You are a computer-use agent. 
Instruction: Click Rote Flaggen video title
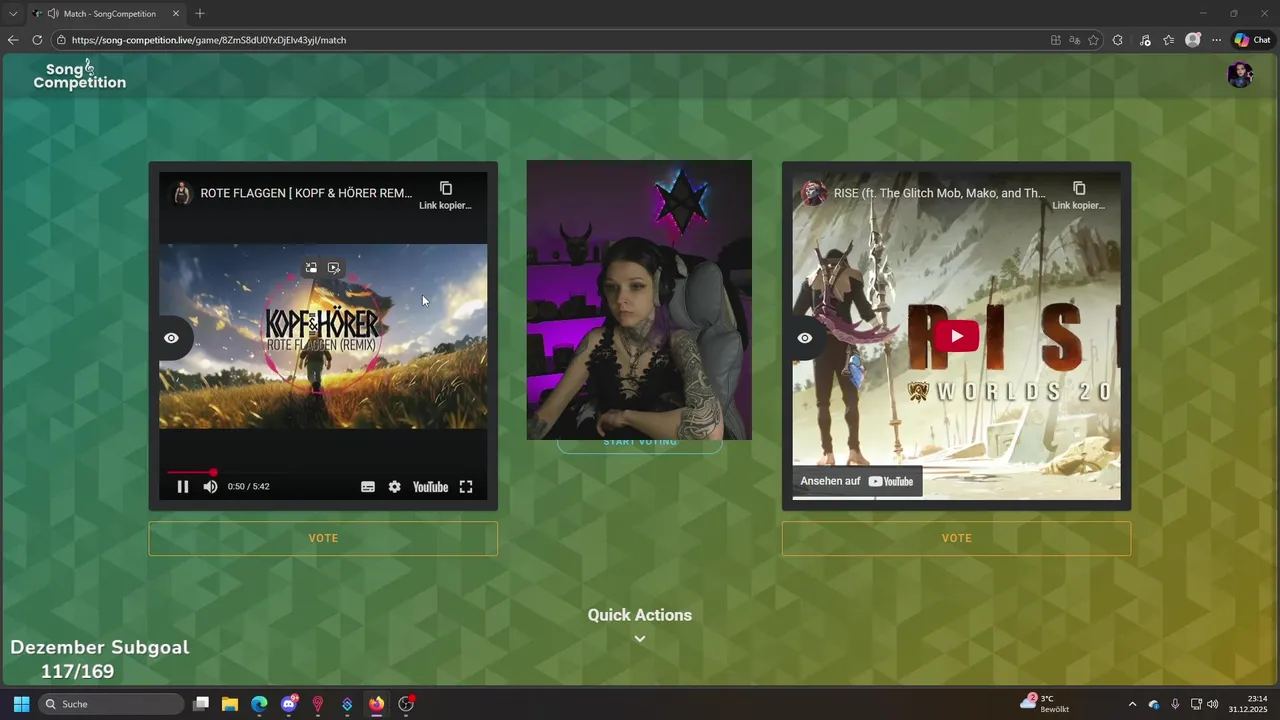(x=306, y=193)
